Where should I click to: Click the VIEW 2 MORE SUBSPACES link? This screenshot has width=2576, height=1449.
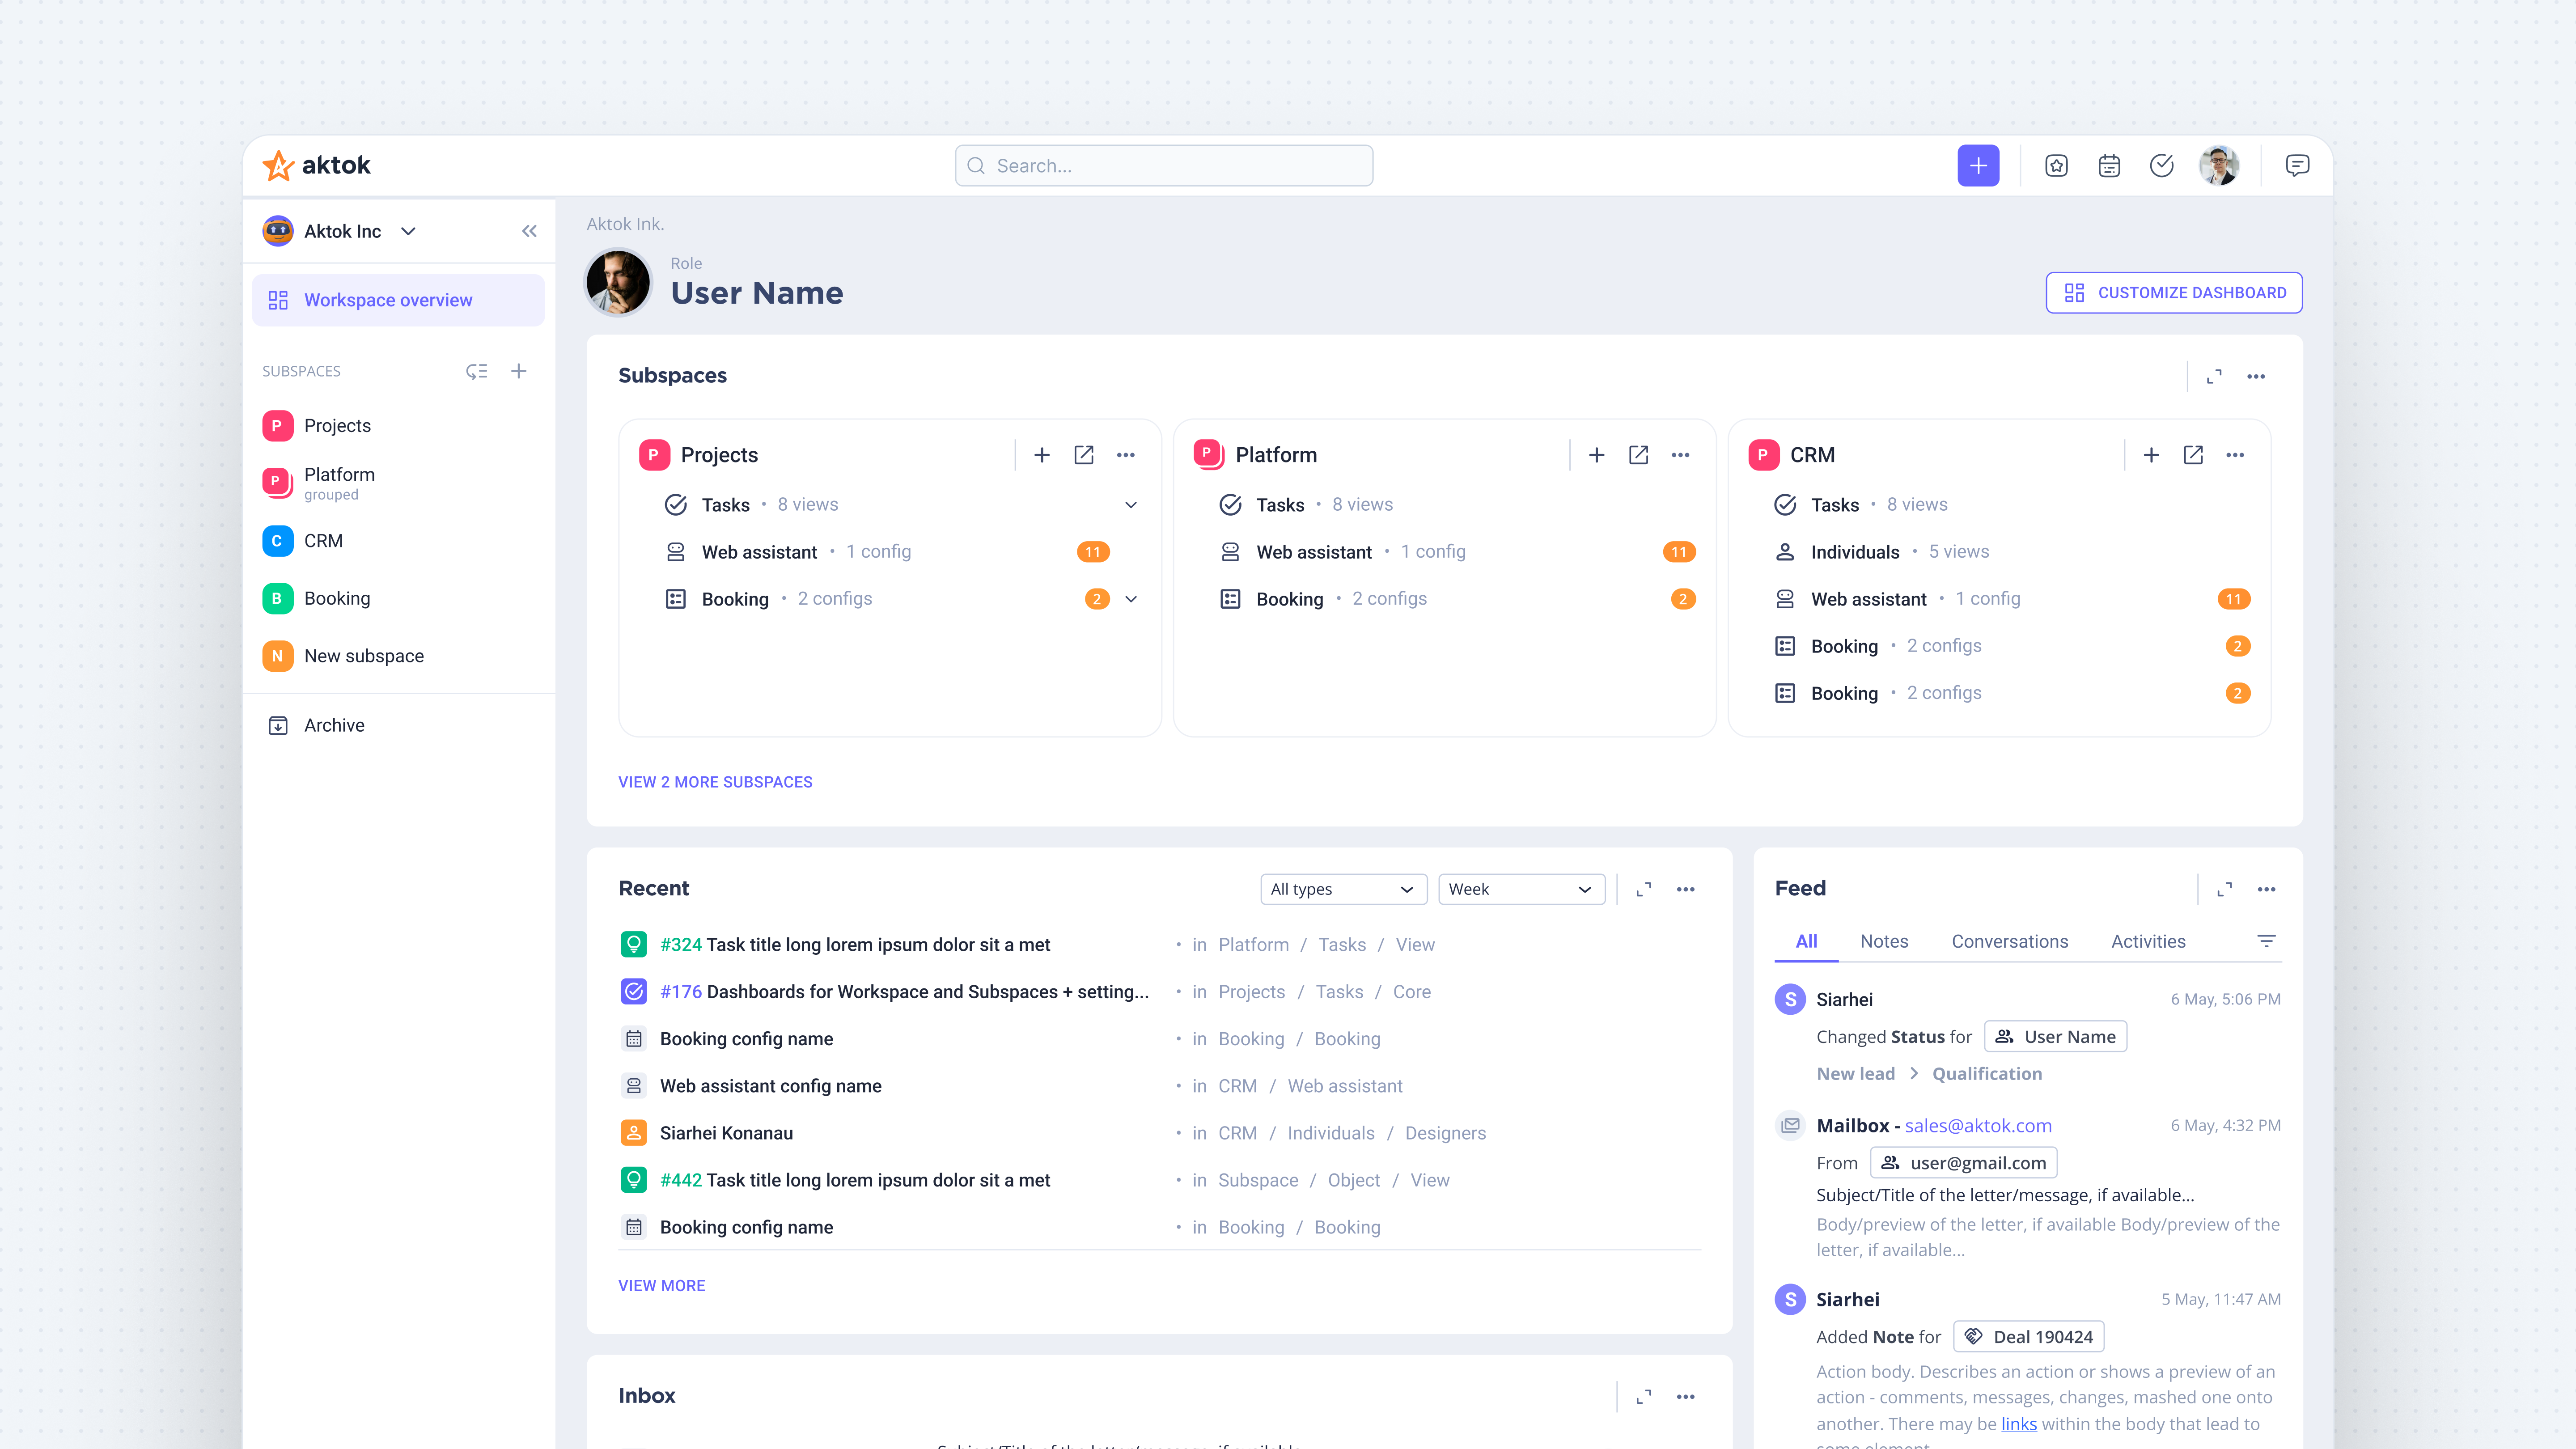(715, 782)
